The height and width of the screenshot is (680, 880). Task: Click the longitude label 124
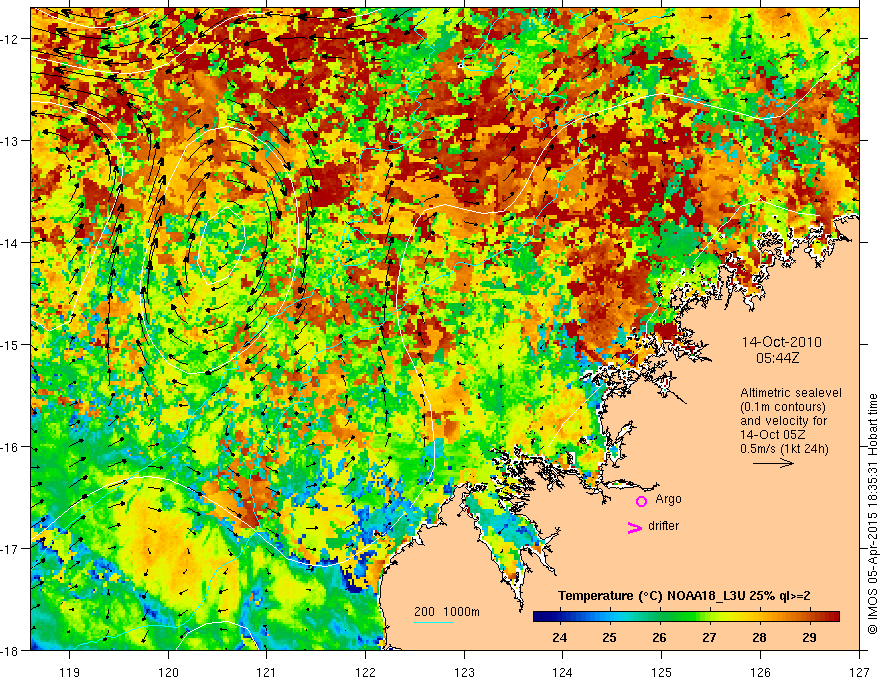[563, 672]
